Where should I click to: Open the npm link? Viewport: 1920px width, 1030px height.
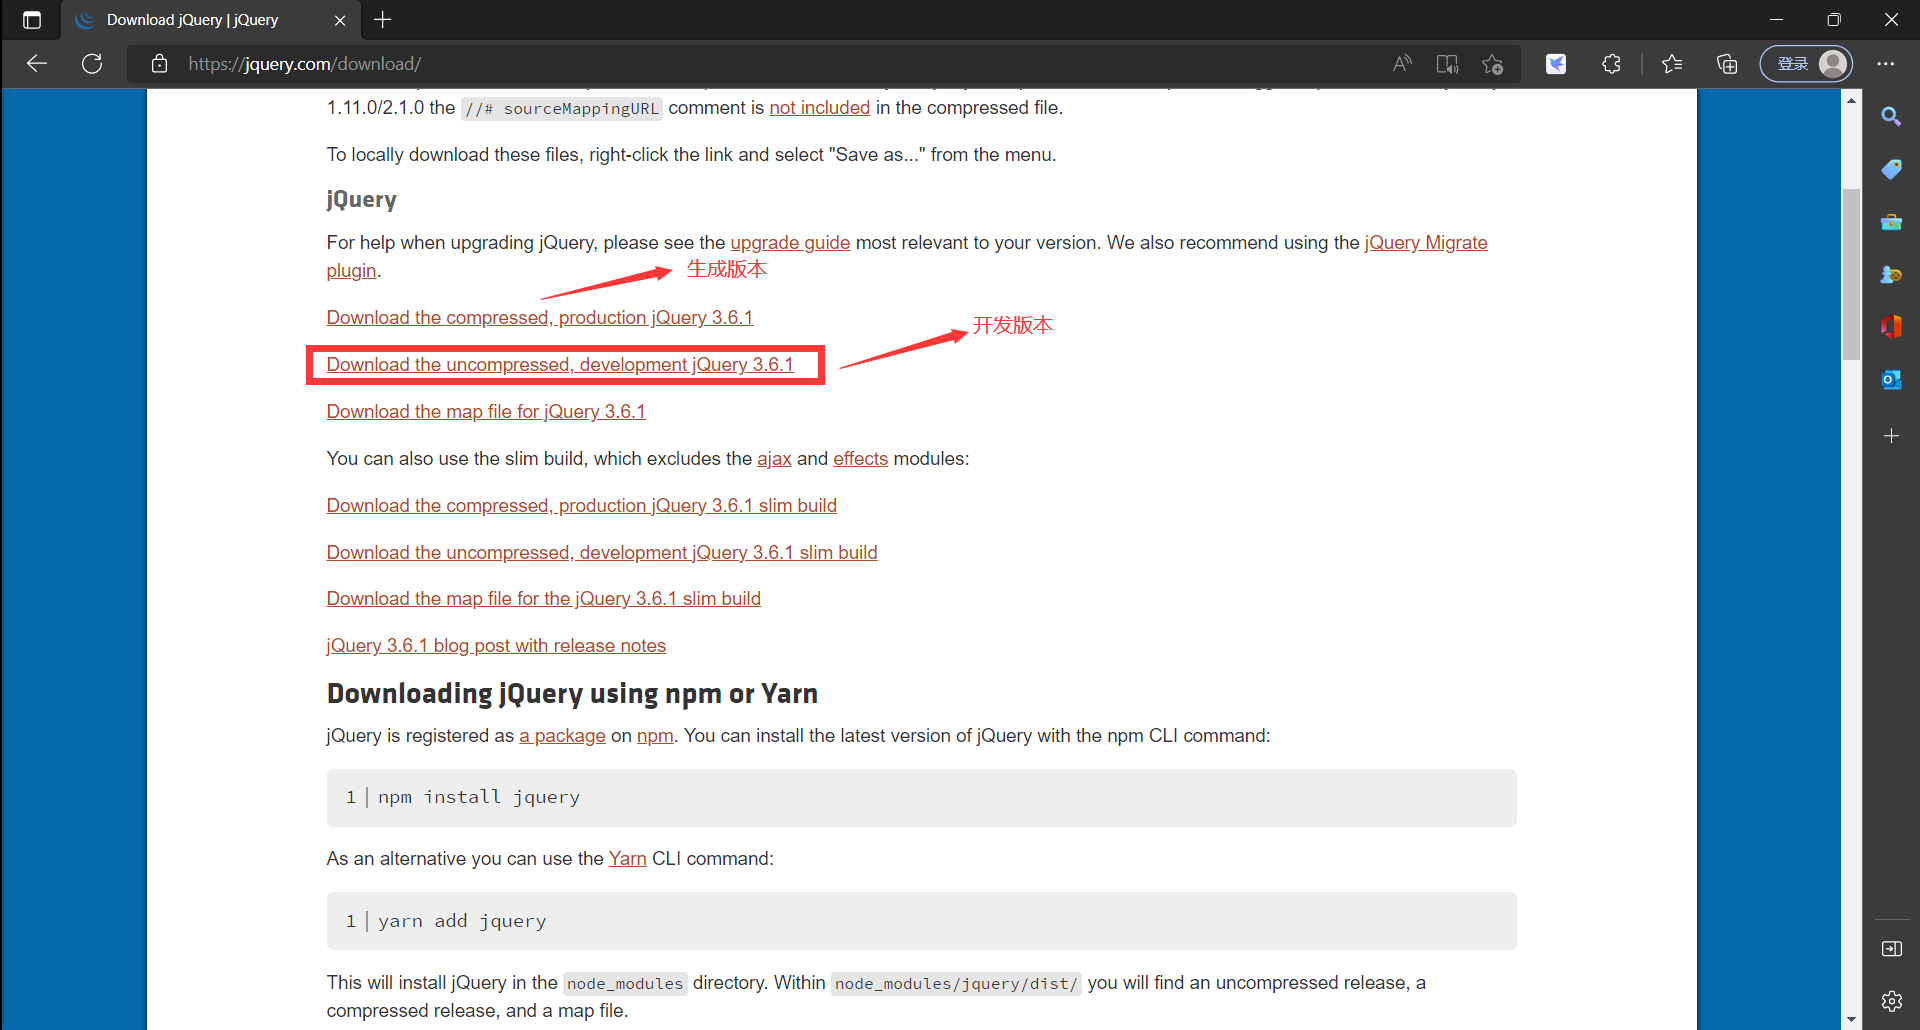(655, 736)
